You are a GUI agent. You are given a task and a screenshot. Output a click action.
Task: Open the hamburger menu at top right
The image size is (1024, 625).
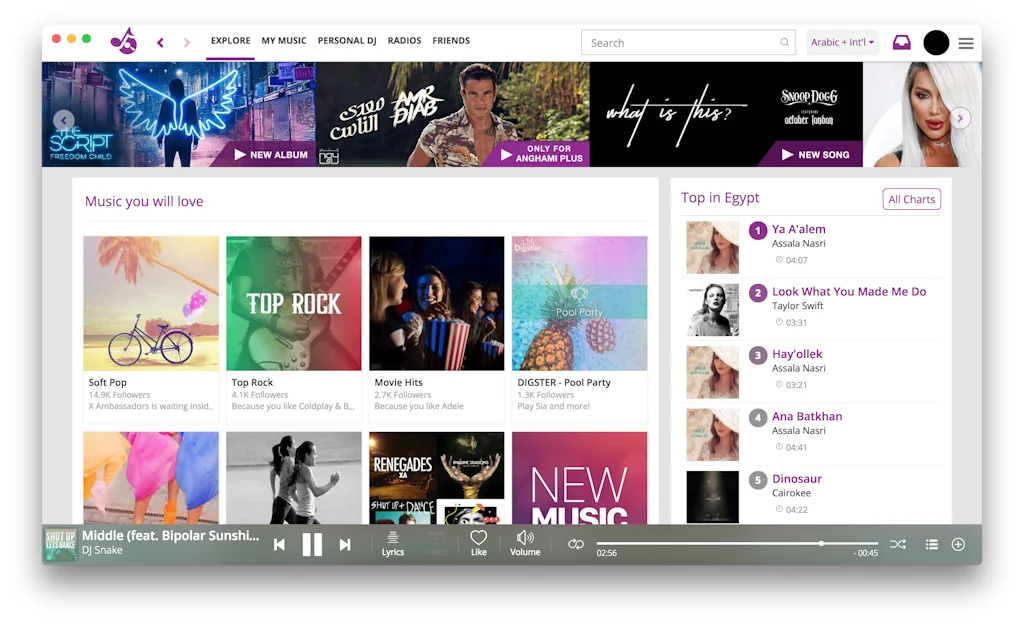[x=965, y=42]
